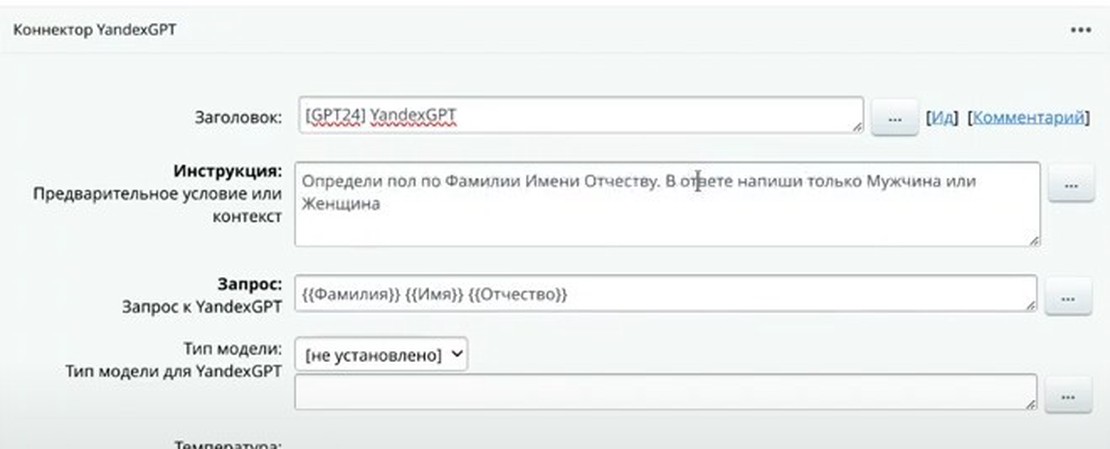Focus the Заголовок field containing [GPT24] YandexGPT
The height and width of the screenshot is (449, 1110).
click(x=580, y=116)
